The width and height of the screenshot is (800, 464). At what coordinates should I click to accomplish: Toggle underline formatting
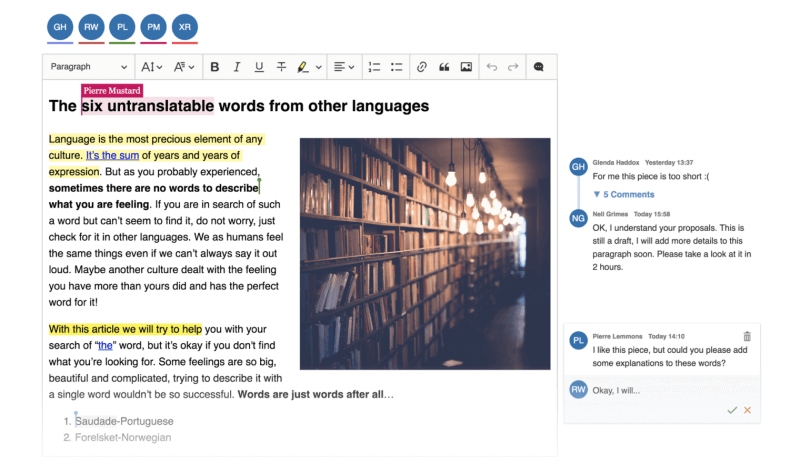pos(259,67)
